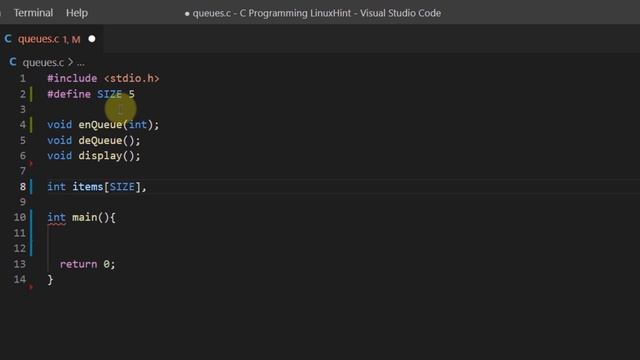Click the unsaved dot on queues.c tab

point(92,39)
